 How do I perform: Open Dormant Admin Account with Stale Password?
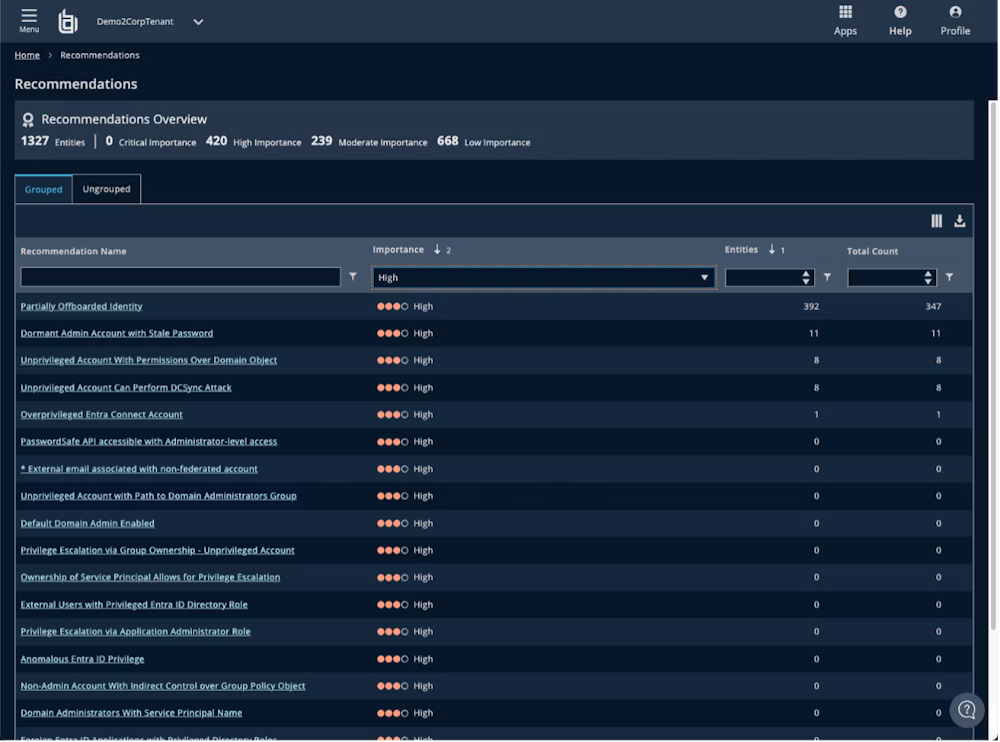click(117, 333)
